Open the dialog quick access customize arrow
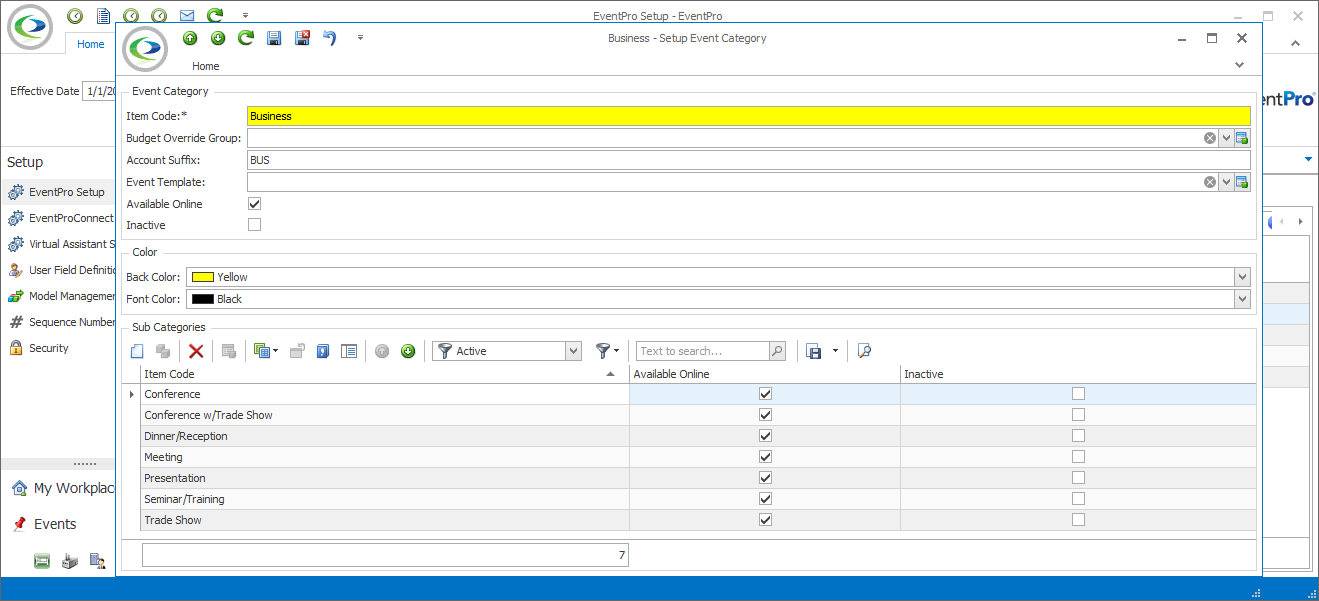This screenshot has height=601, width=1319. point(360,38)
